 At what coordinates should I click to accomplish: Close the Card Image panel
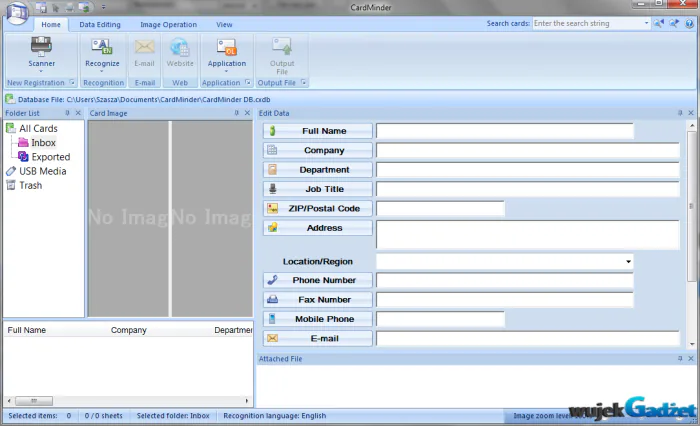247,113
